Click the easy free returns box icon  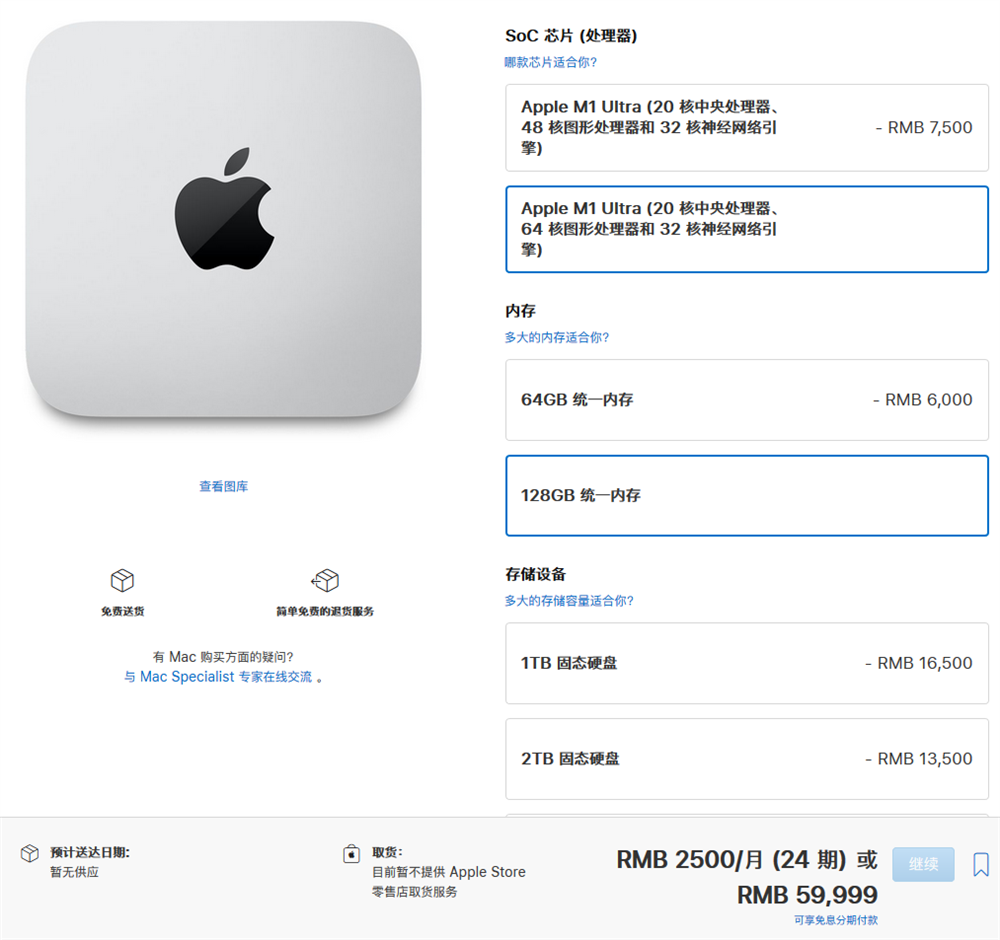(x=325, y=580)
